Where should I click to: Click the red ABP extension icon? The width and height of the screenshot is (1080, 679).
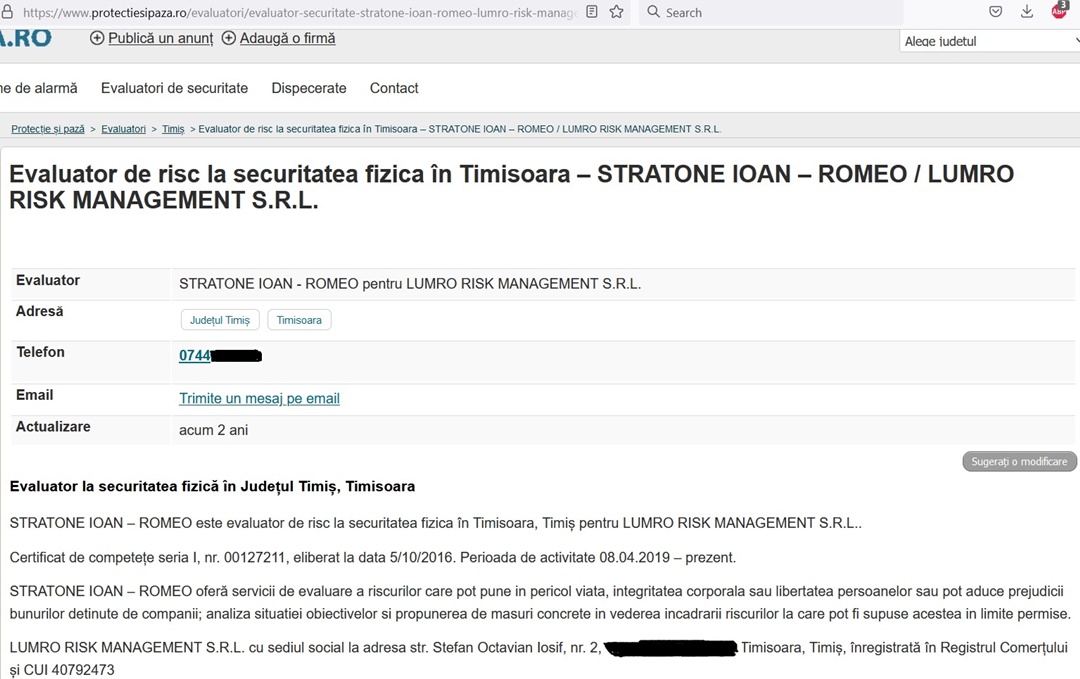click(x=1060, y=10)
